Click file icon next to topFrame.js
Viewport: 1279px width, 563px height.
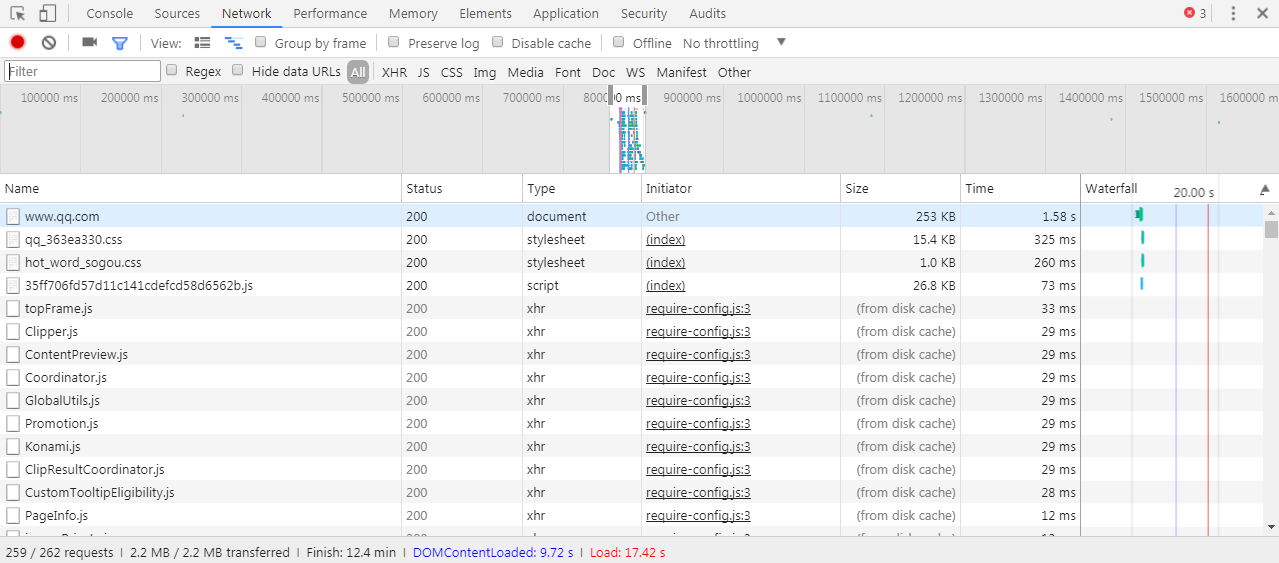(13, 308)
